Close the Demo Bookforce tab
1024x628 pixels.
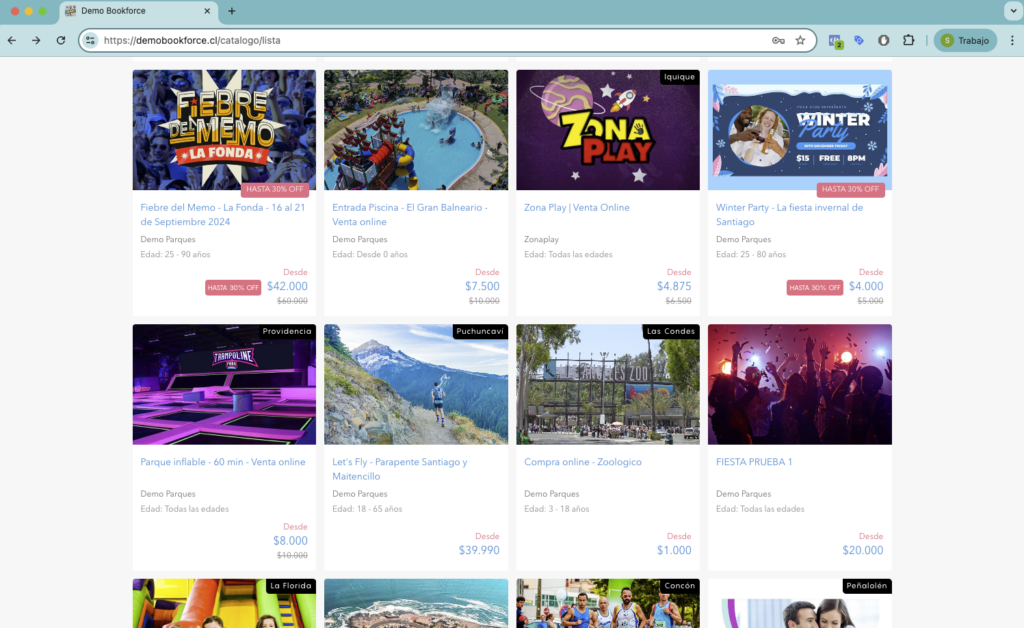pyautogui.click(x=207, y=11)
